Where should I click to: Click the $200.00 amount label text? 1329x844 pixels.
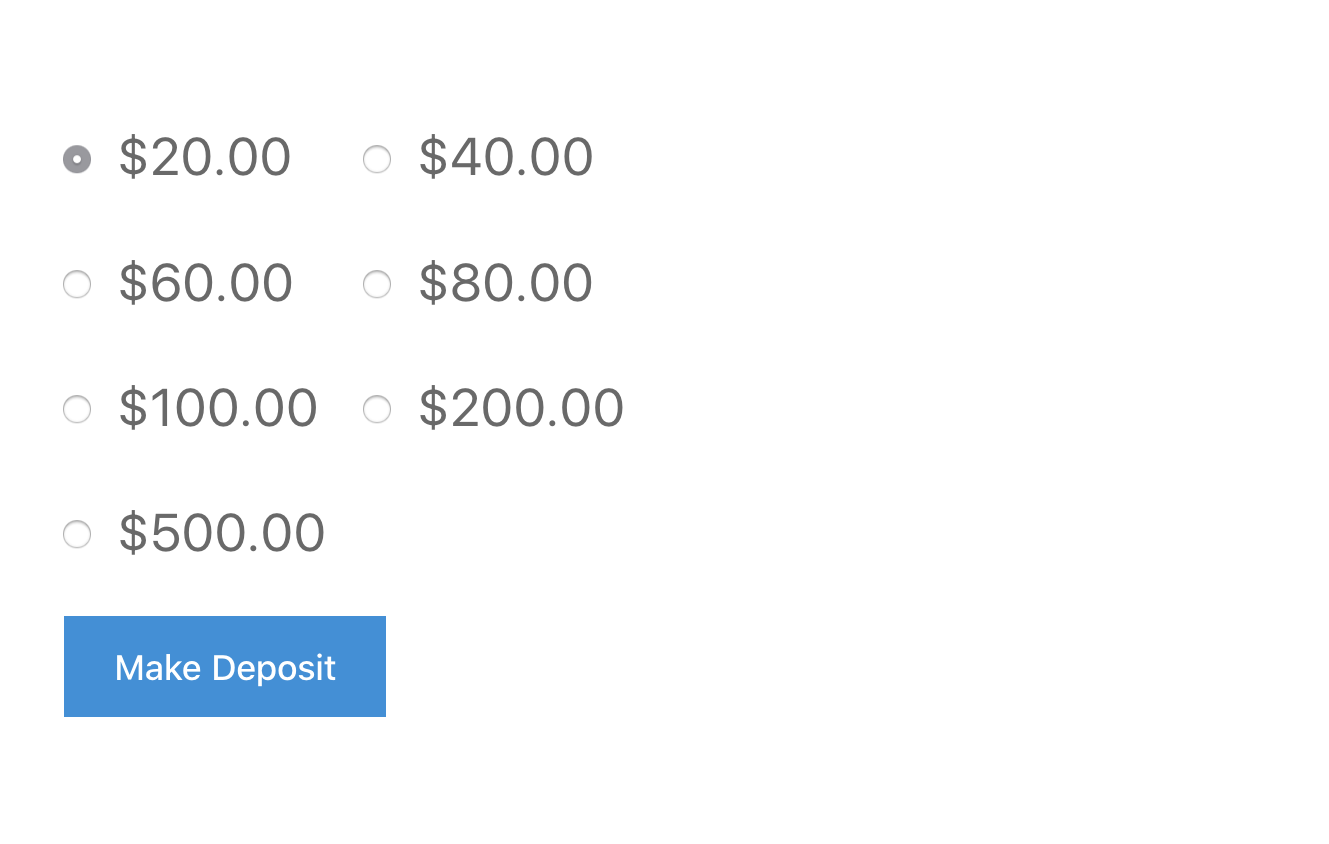pyautogui.click(x=521, y=408)
